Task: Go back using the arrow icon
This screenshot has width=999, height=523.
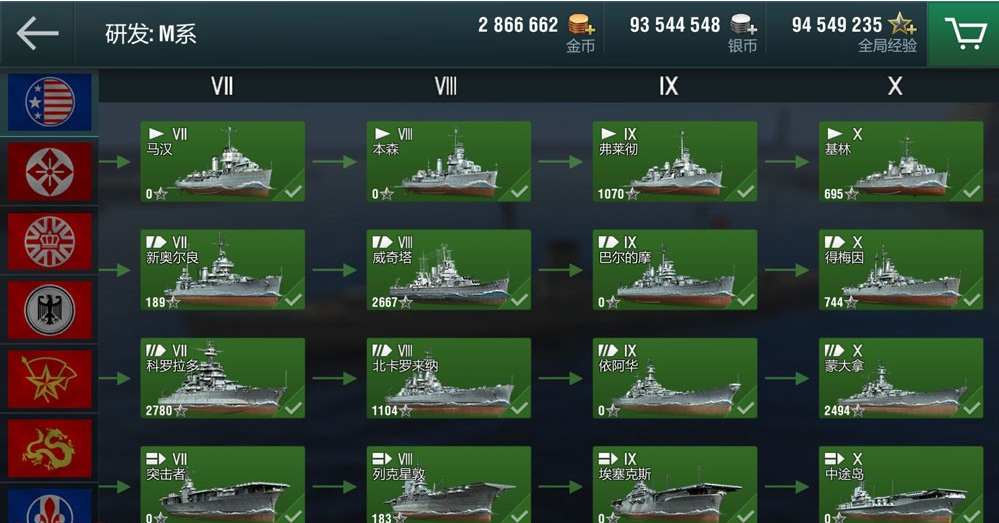Action: coord(37,33)
